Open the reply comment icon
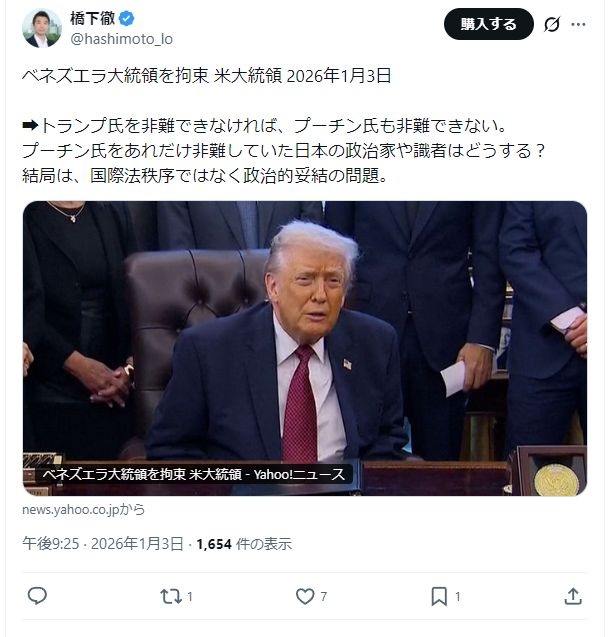Screen dimensions: 613x637 coord(37,596)
